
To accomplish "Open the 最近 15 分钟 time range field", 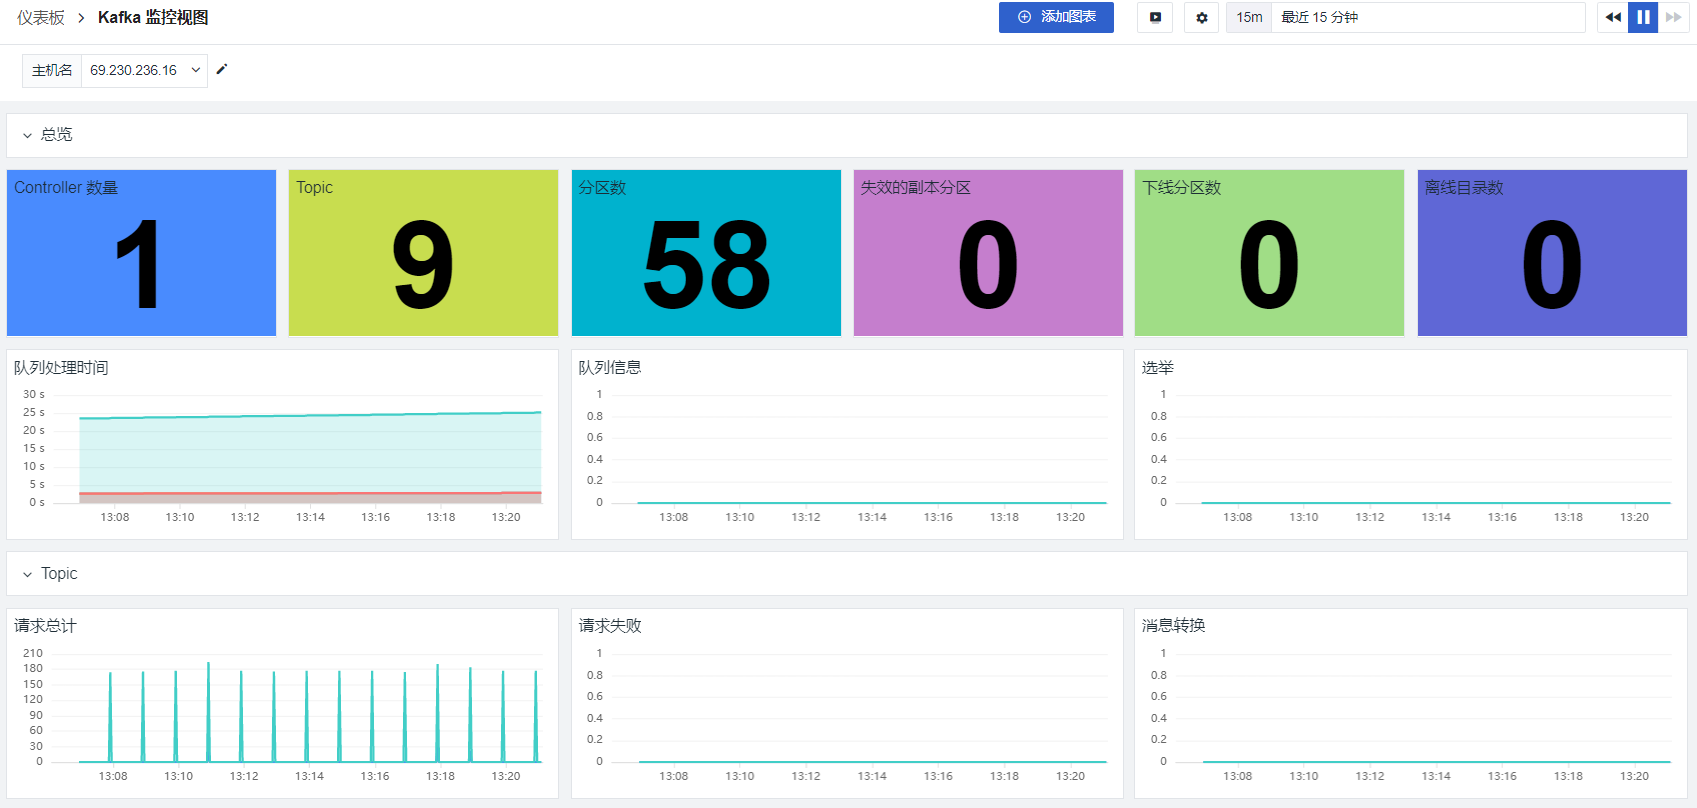I will point(1427,17).
